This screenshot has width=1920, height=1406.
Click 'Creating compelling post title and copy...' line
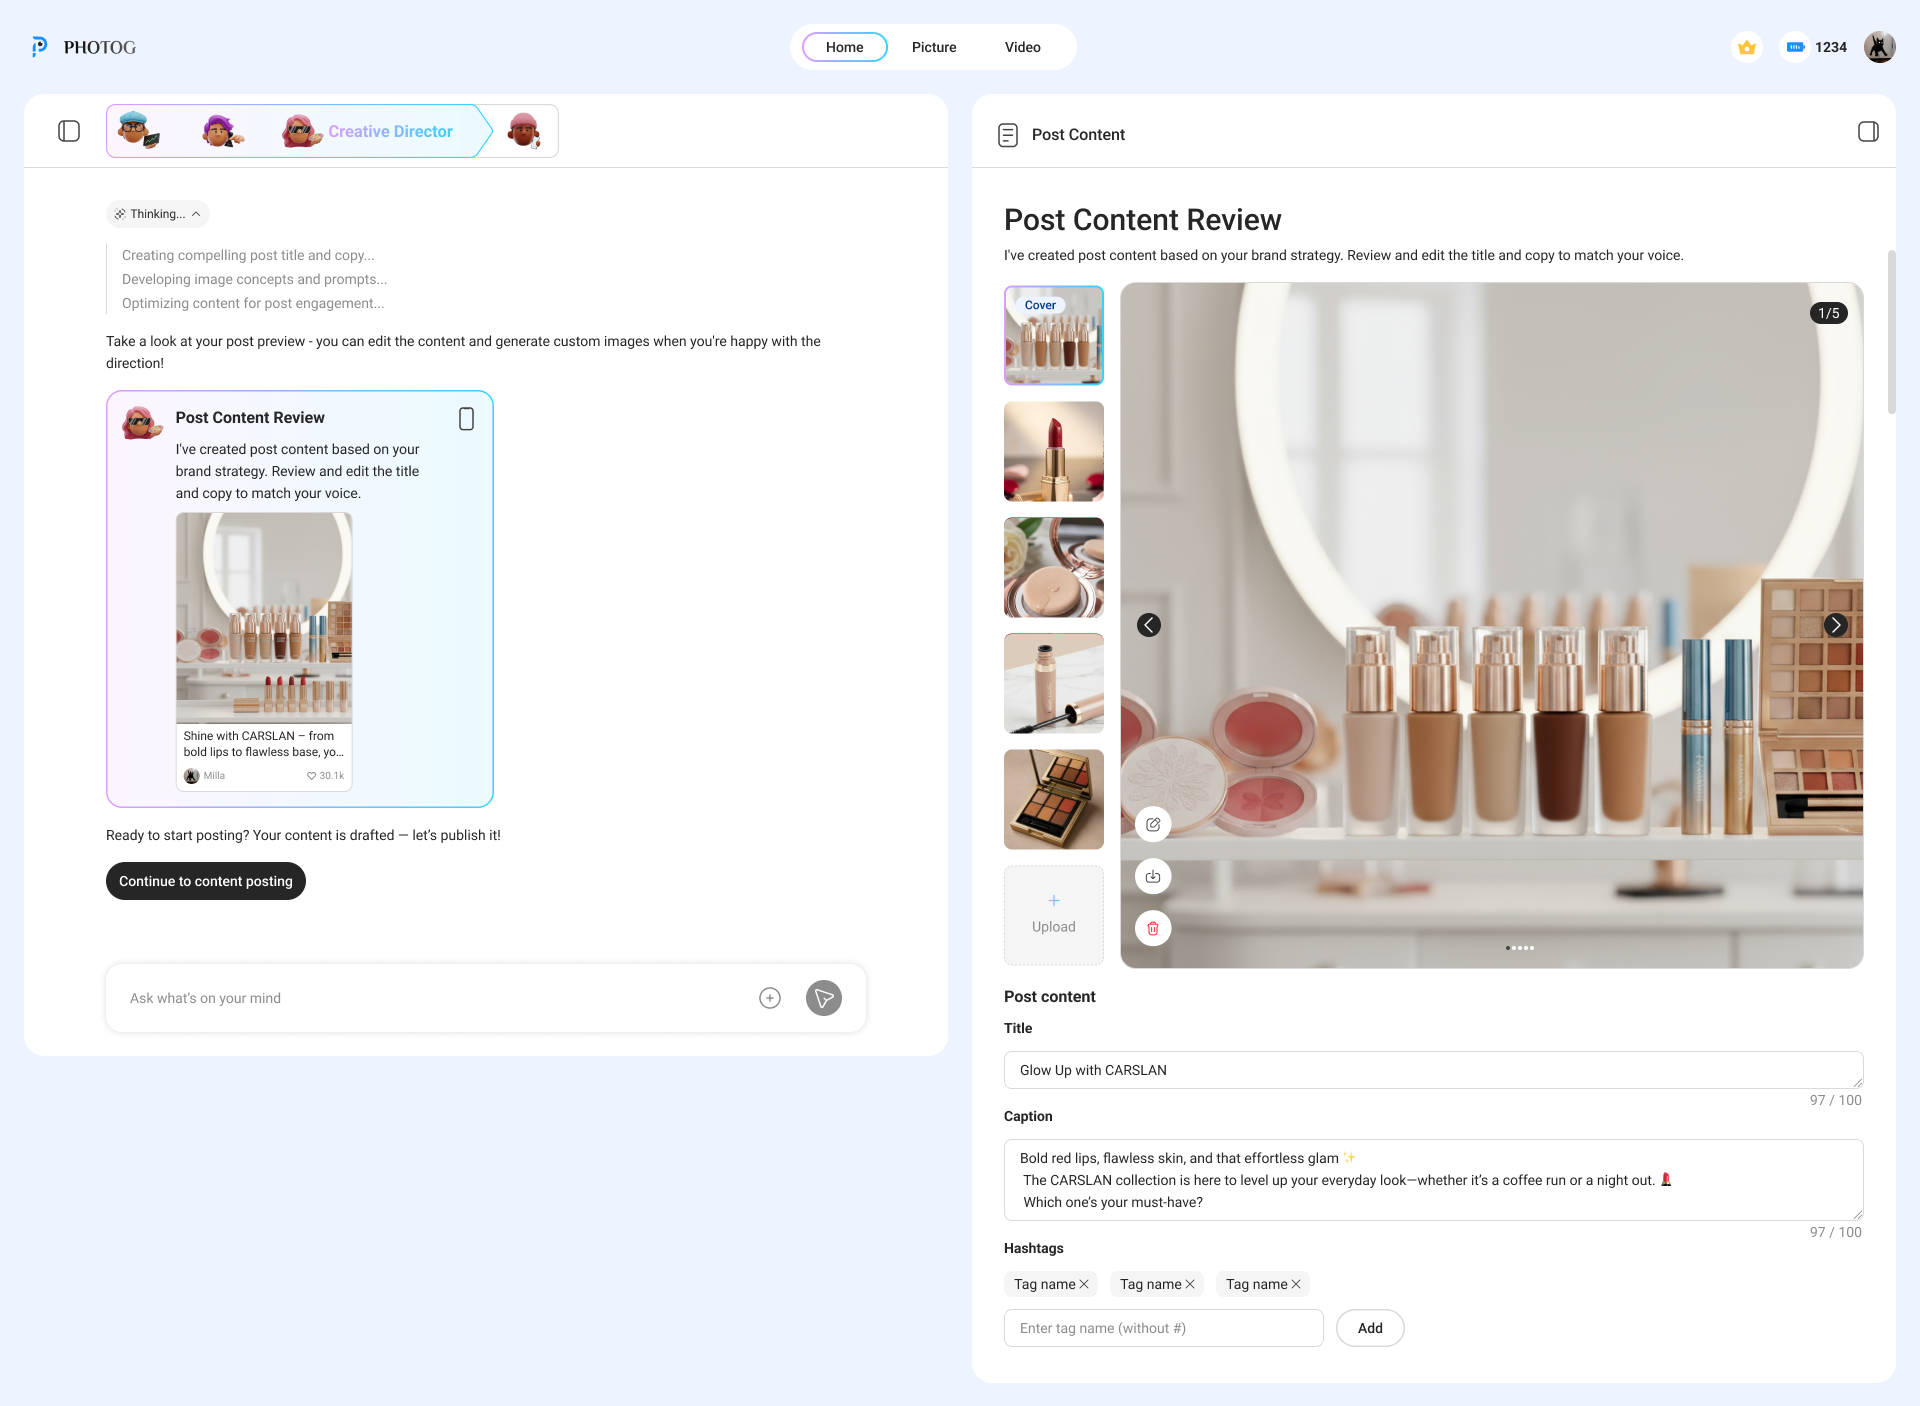tap(248, 255)
